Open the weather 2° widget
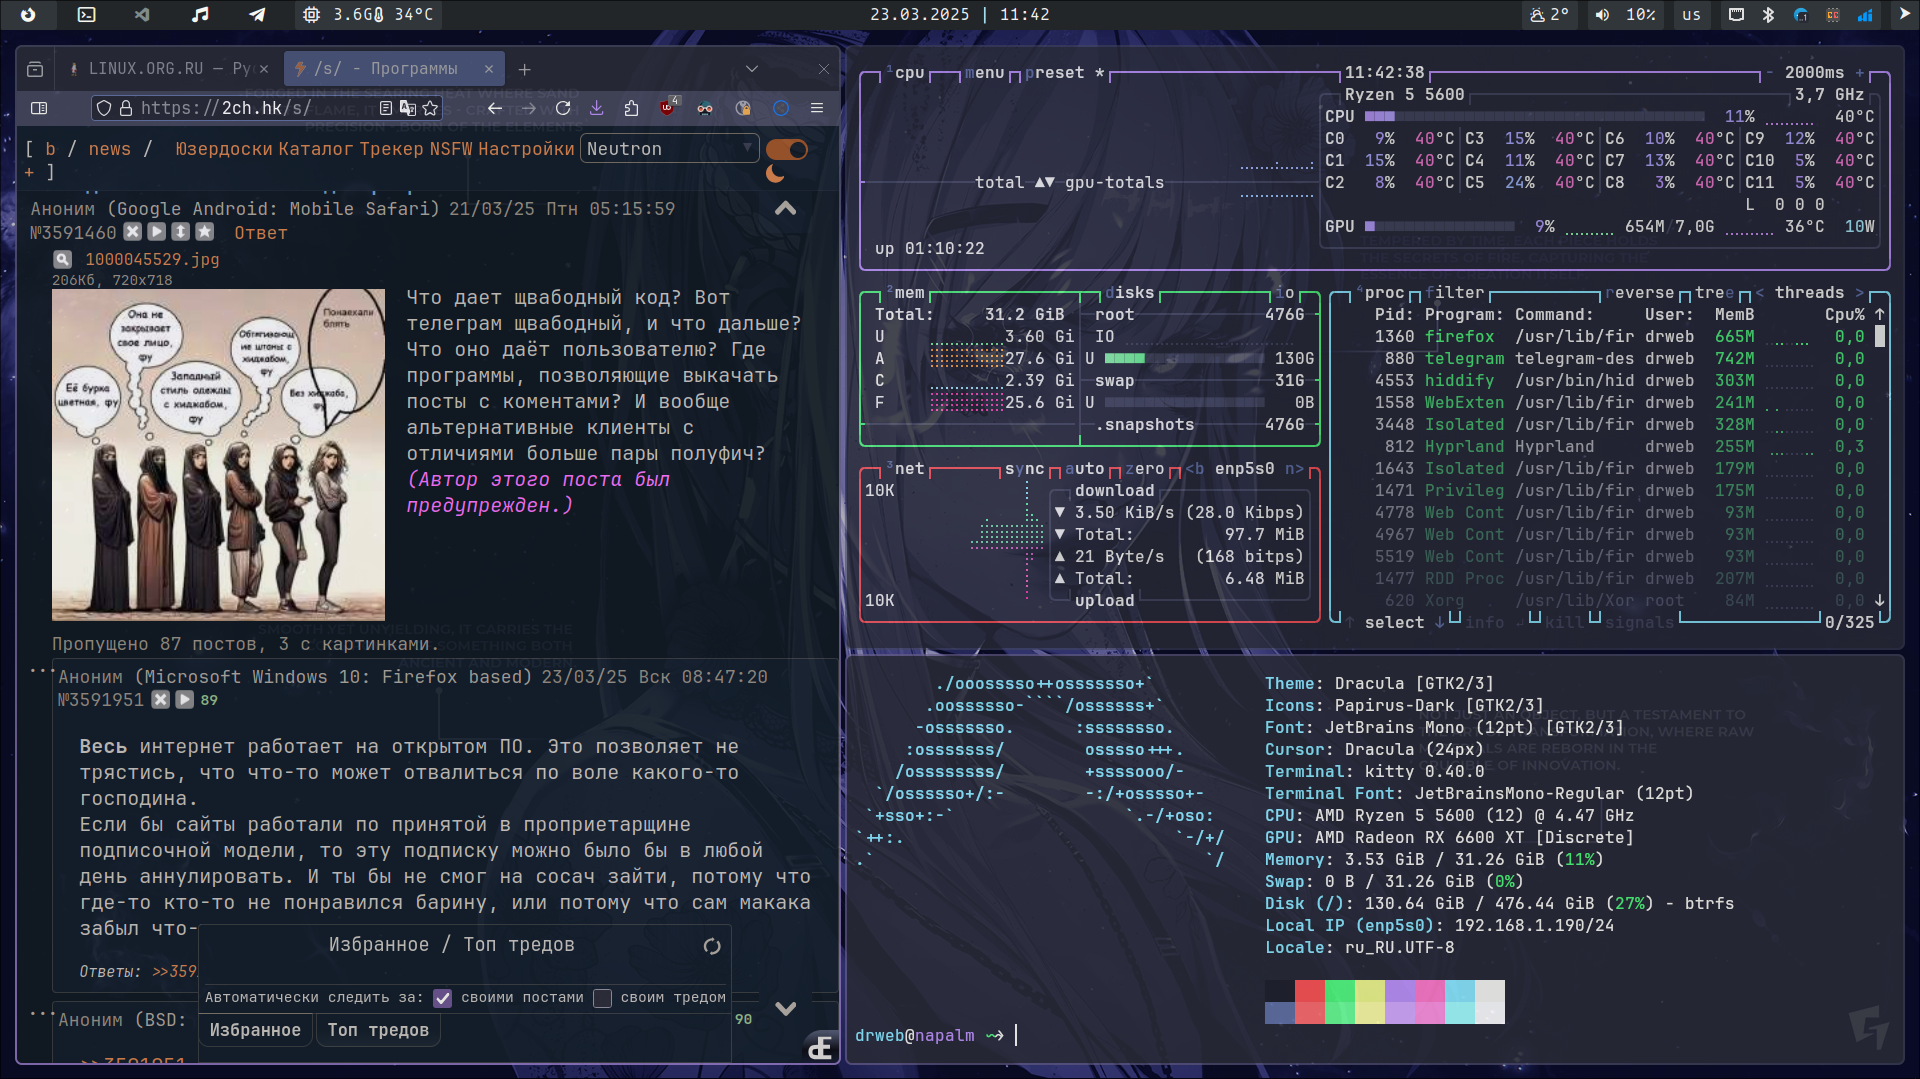The image size is (1920, 1079). point(1549,15)
